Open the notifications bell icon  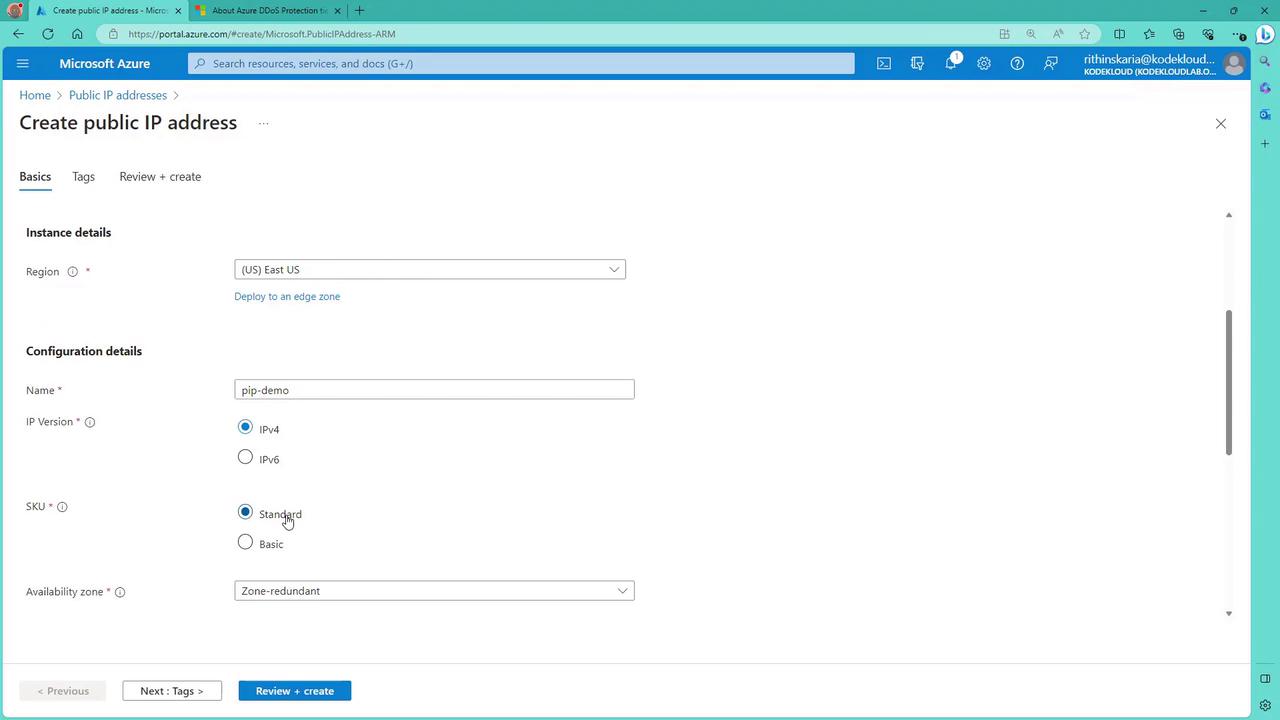tap(951, 63)
